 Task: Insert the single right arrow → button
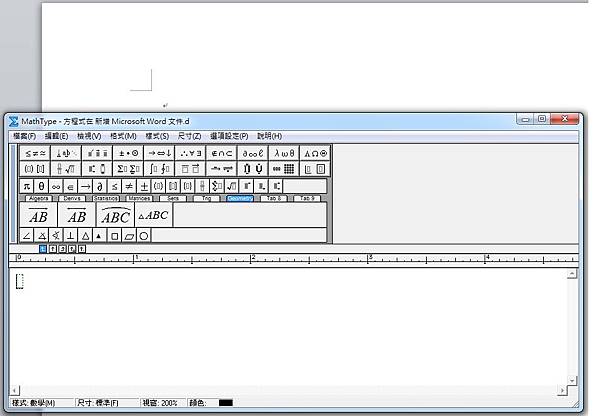[85, 186]
